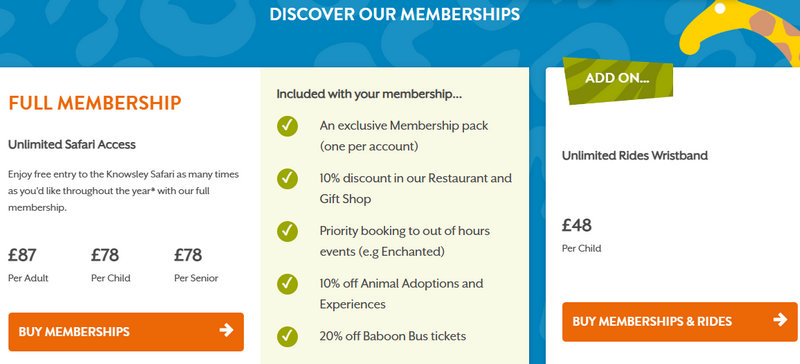Click checkmark icon beside Restaurant discount

287,179
